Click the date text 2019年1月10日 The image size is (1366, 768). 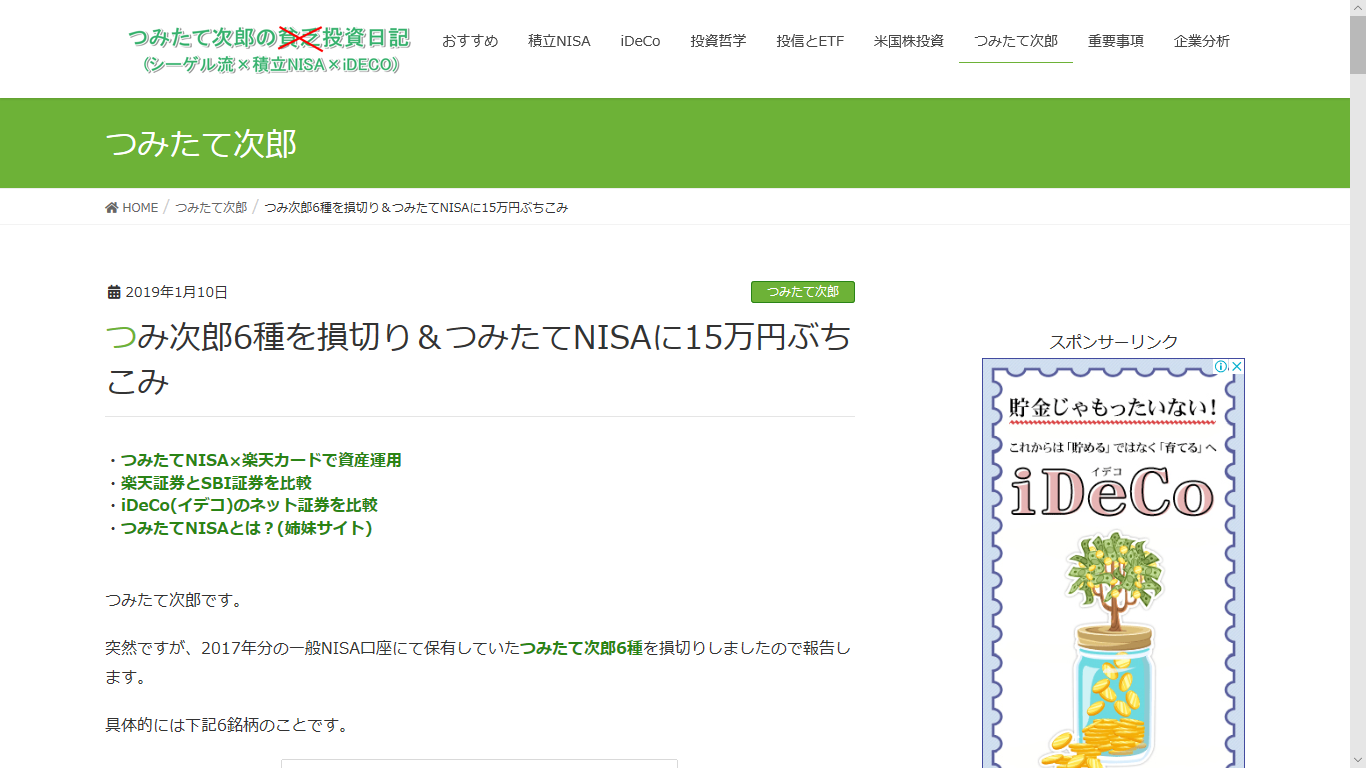(176, 292)
